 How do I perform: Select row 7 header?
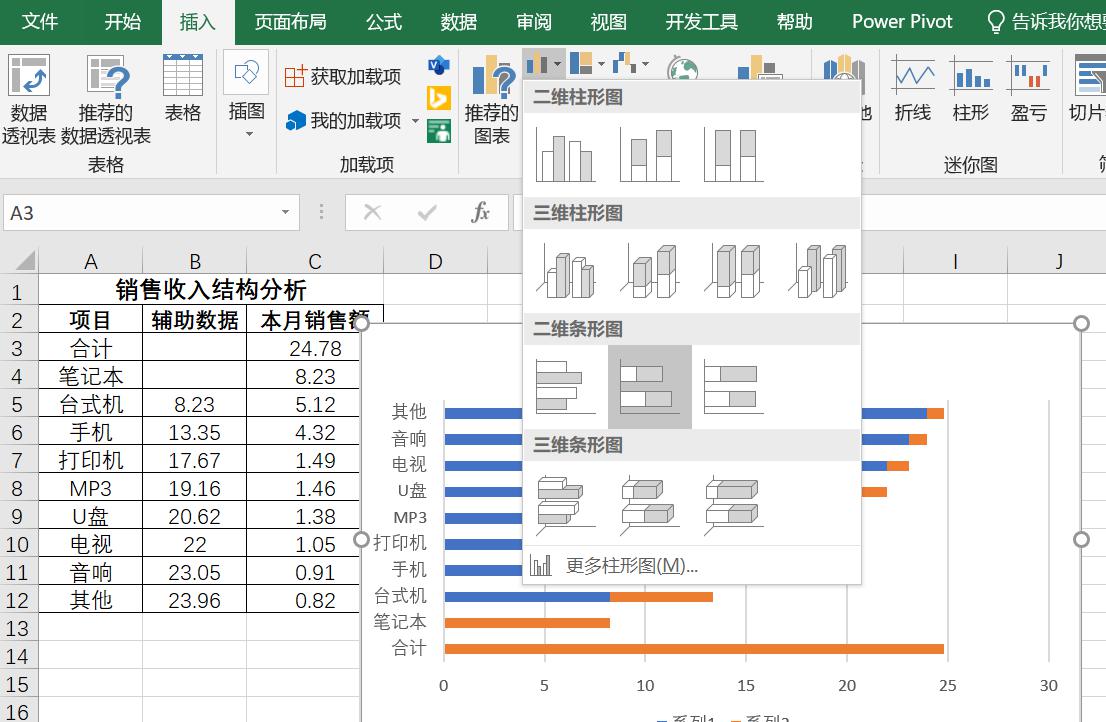point(17,460)
